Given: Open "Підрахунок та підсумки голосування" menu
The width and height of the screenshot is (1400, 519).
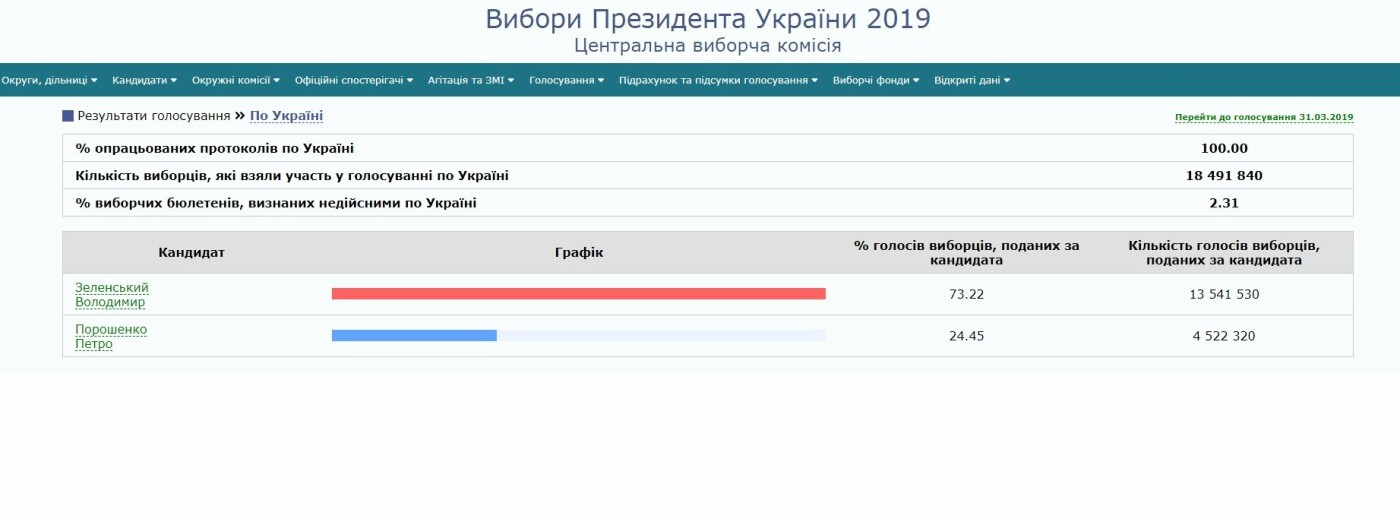Looking at the screenshot, I should click(x=718, y=80).
